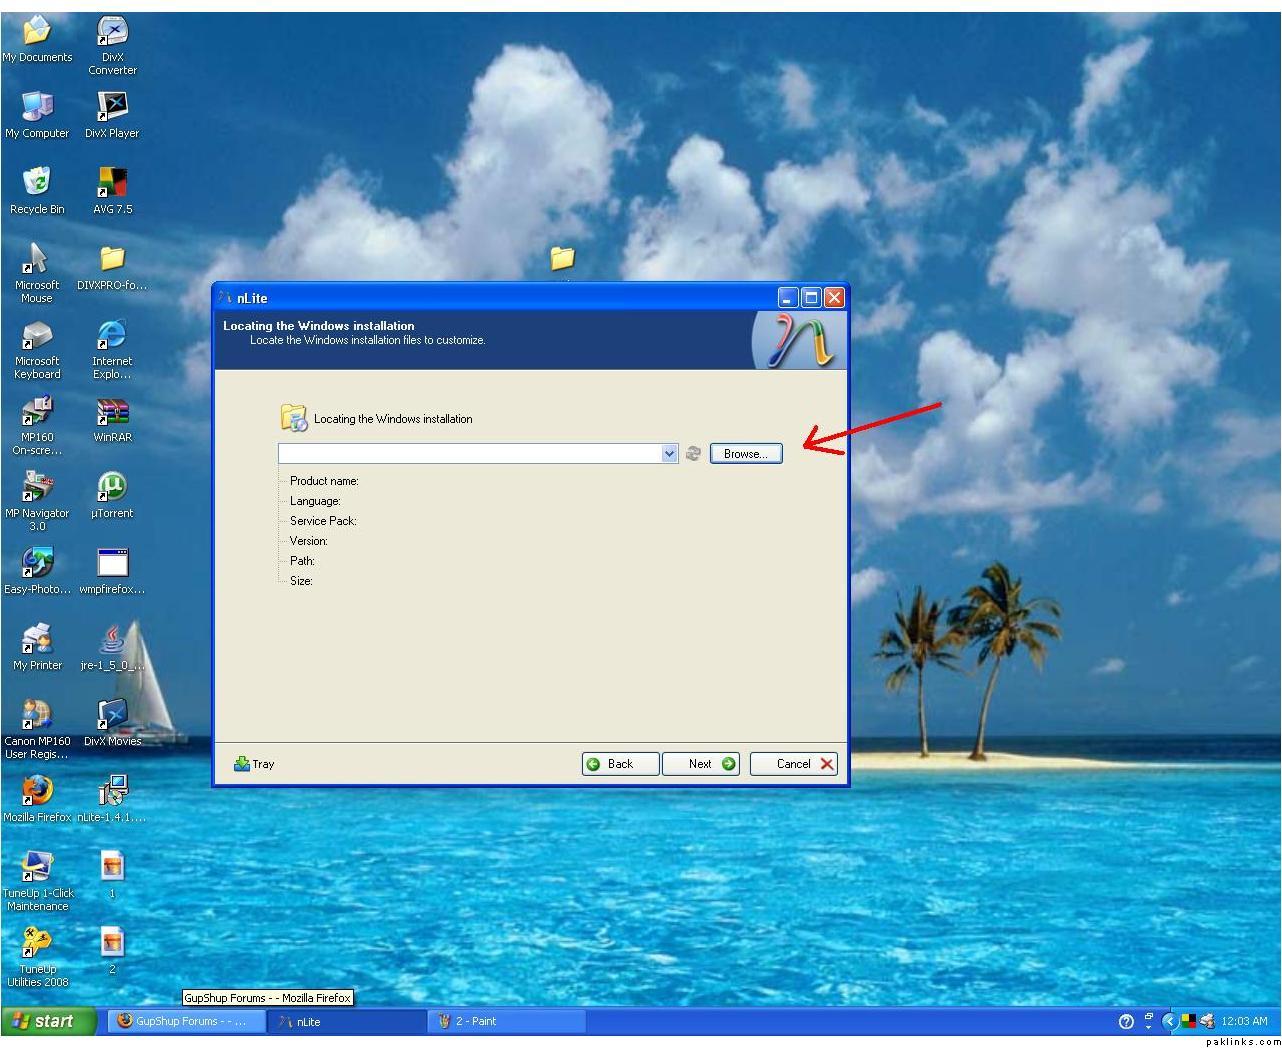Click inside the installation path input field
1282x1048 pixels.
click(x=468, y=454)
